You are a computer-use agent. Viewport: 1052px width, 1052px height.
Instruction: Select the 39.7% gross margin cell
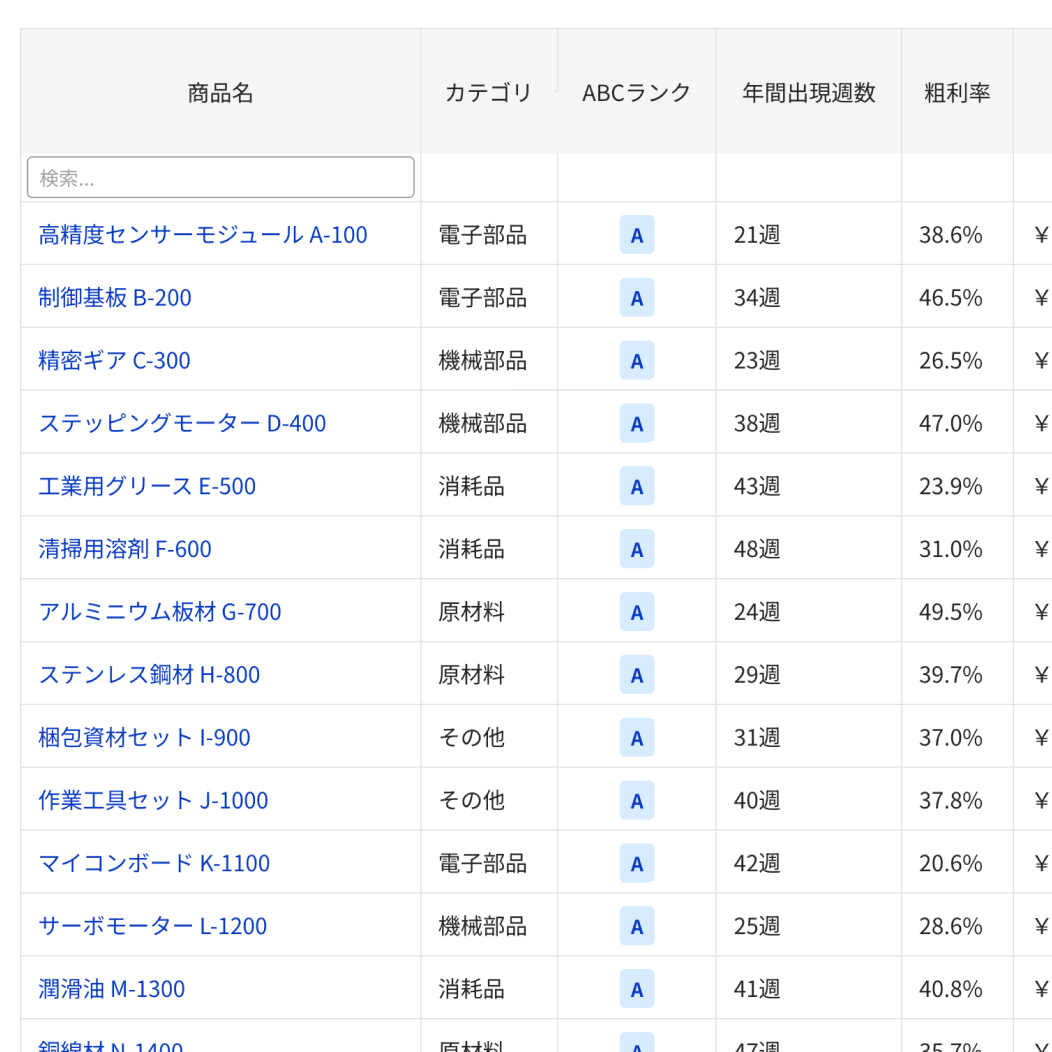957,674
